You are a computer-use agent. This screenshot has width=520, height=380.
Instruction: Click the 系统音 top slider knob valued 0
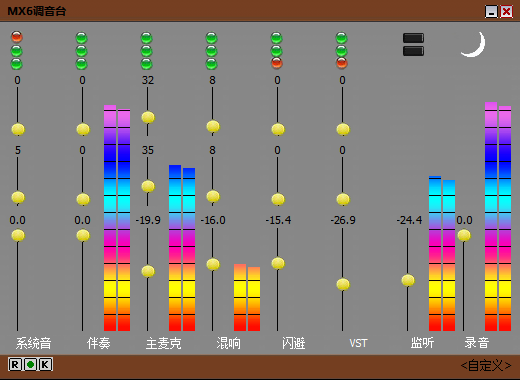(18, 129)
